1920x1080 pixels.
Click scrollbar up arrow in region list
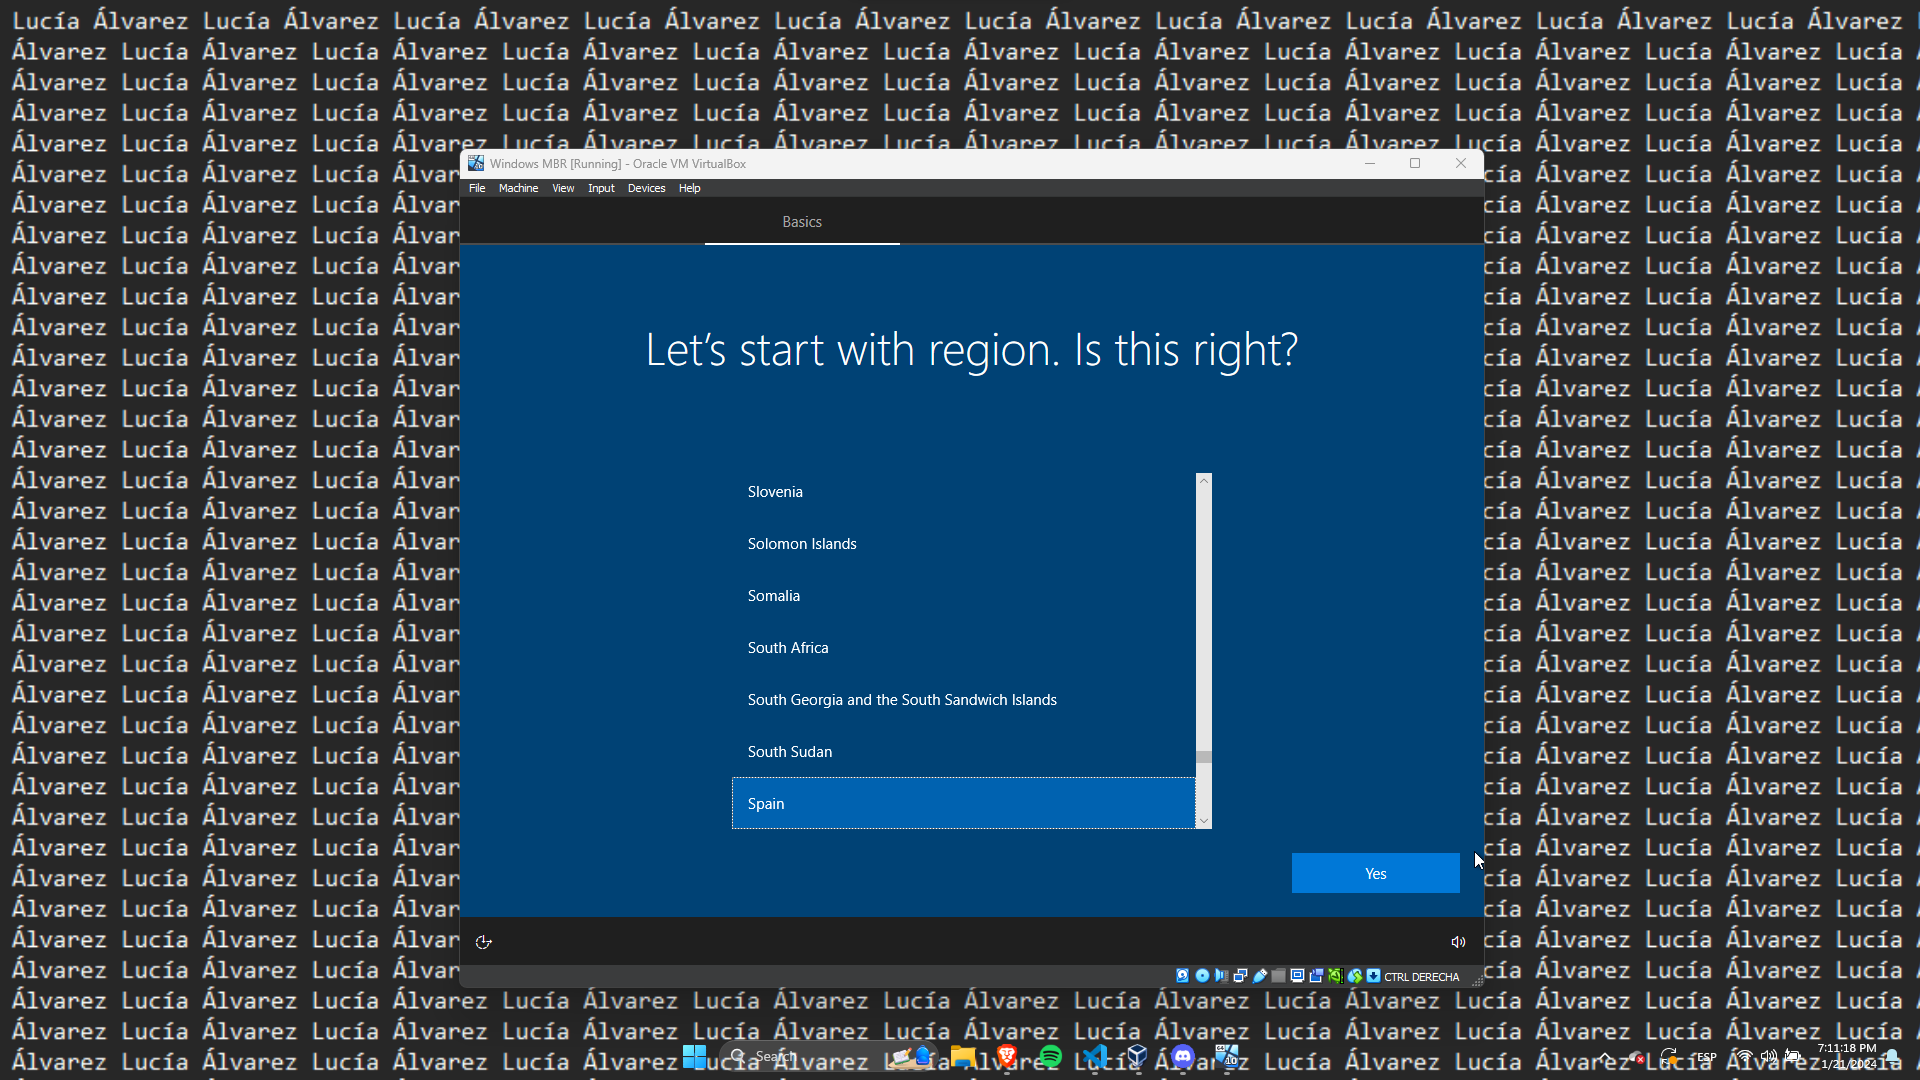[x=1204, y=481]
